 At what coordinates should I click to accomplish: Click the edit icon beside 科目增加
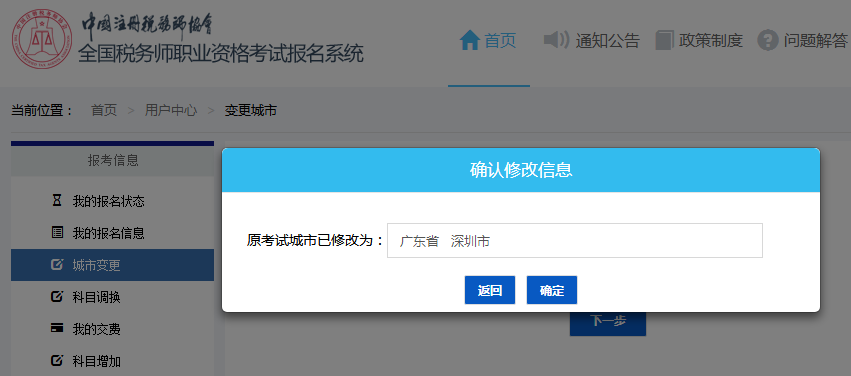click(x=57, y=360)
